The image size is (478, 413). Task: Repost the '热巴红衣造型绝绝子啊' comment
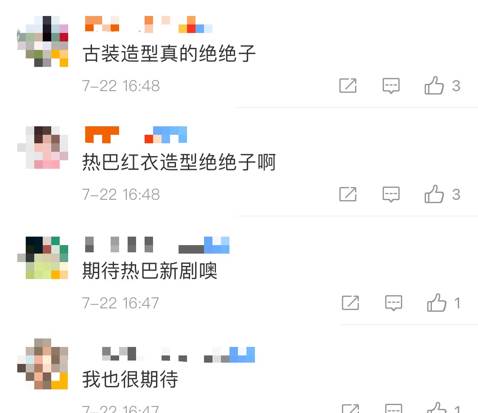[348, 194]
